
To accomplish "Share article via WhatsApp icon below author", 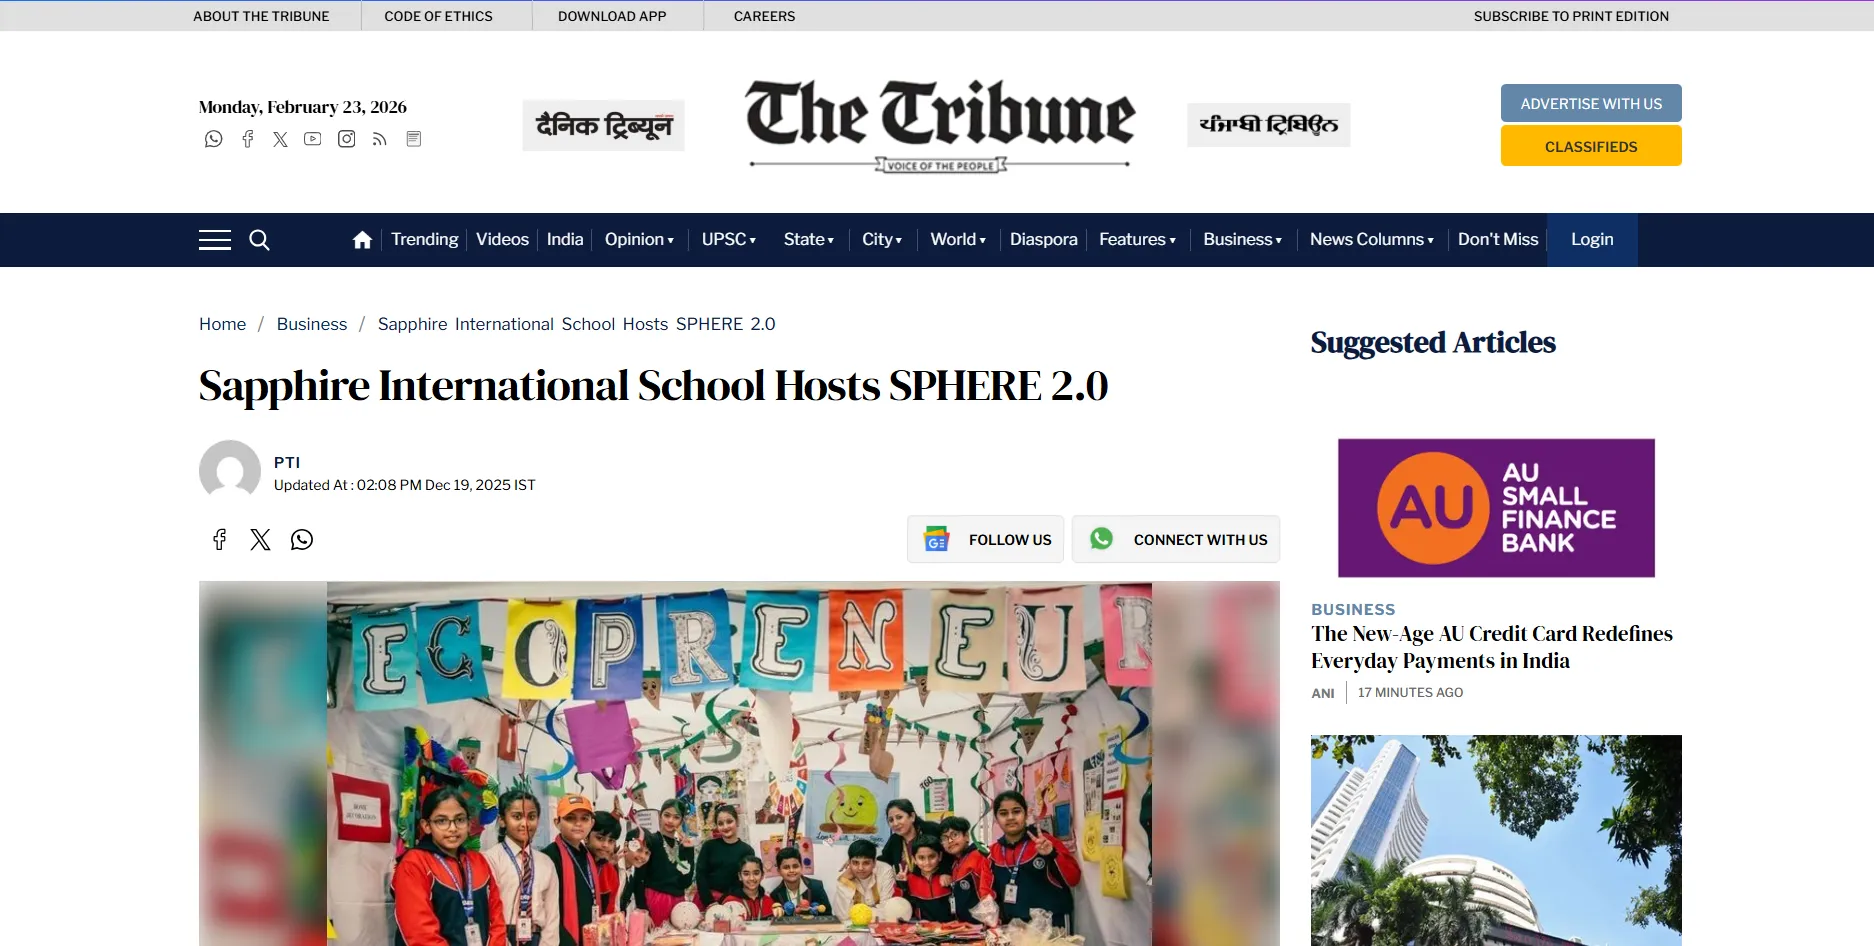I will (302, 540).
